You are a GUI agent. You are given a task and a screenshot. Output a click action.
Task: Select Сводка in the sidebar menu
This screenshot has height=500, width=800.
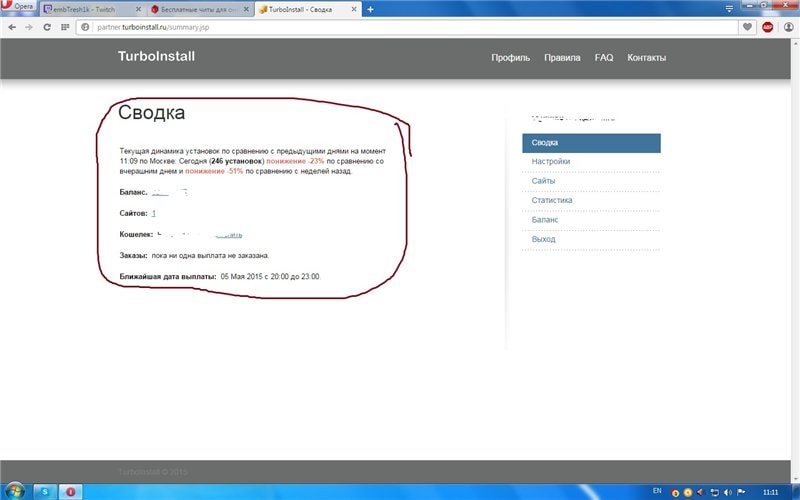click(591, 143)
